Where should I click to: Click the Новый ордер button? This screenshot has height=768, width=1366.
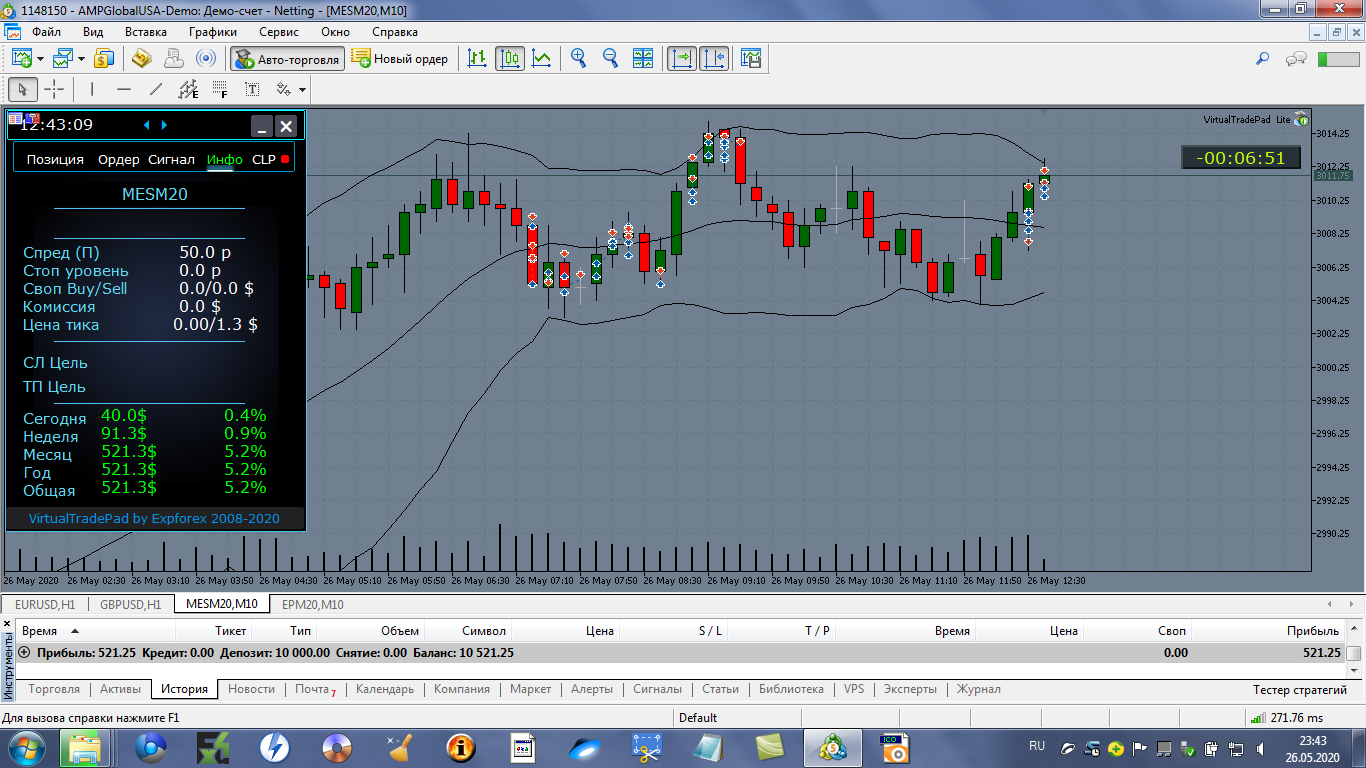tap(401, 59)
